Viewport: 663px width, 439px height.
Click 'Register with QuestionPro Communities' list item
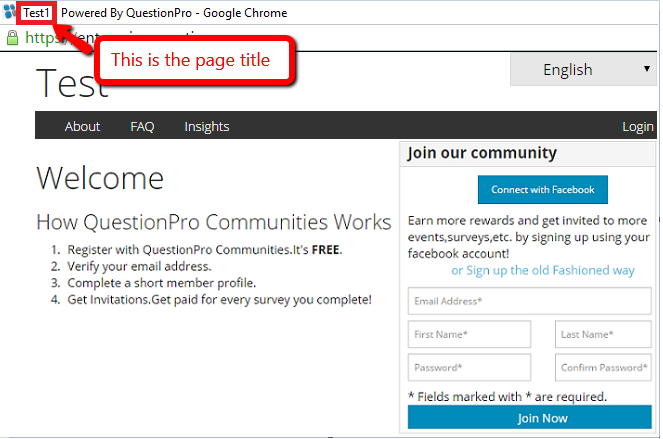pos(205,250)
